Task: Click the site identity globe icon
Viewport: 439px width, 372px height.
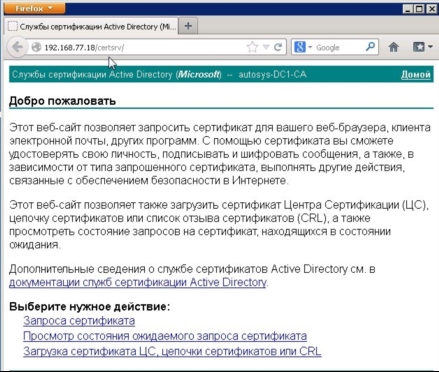Action: coord(36,47)
